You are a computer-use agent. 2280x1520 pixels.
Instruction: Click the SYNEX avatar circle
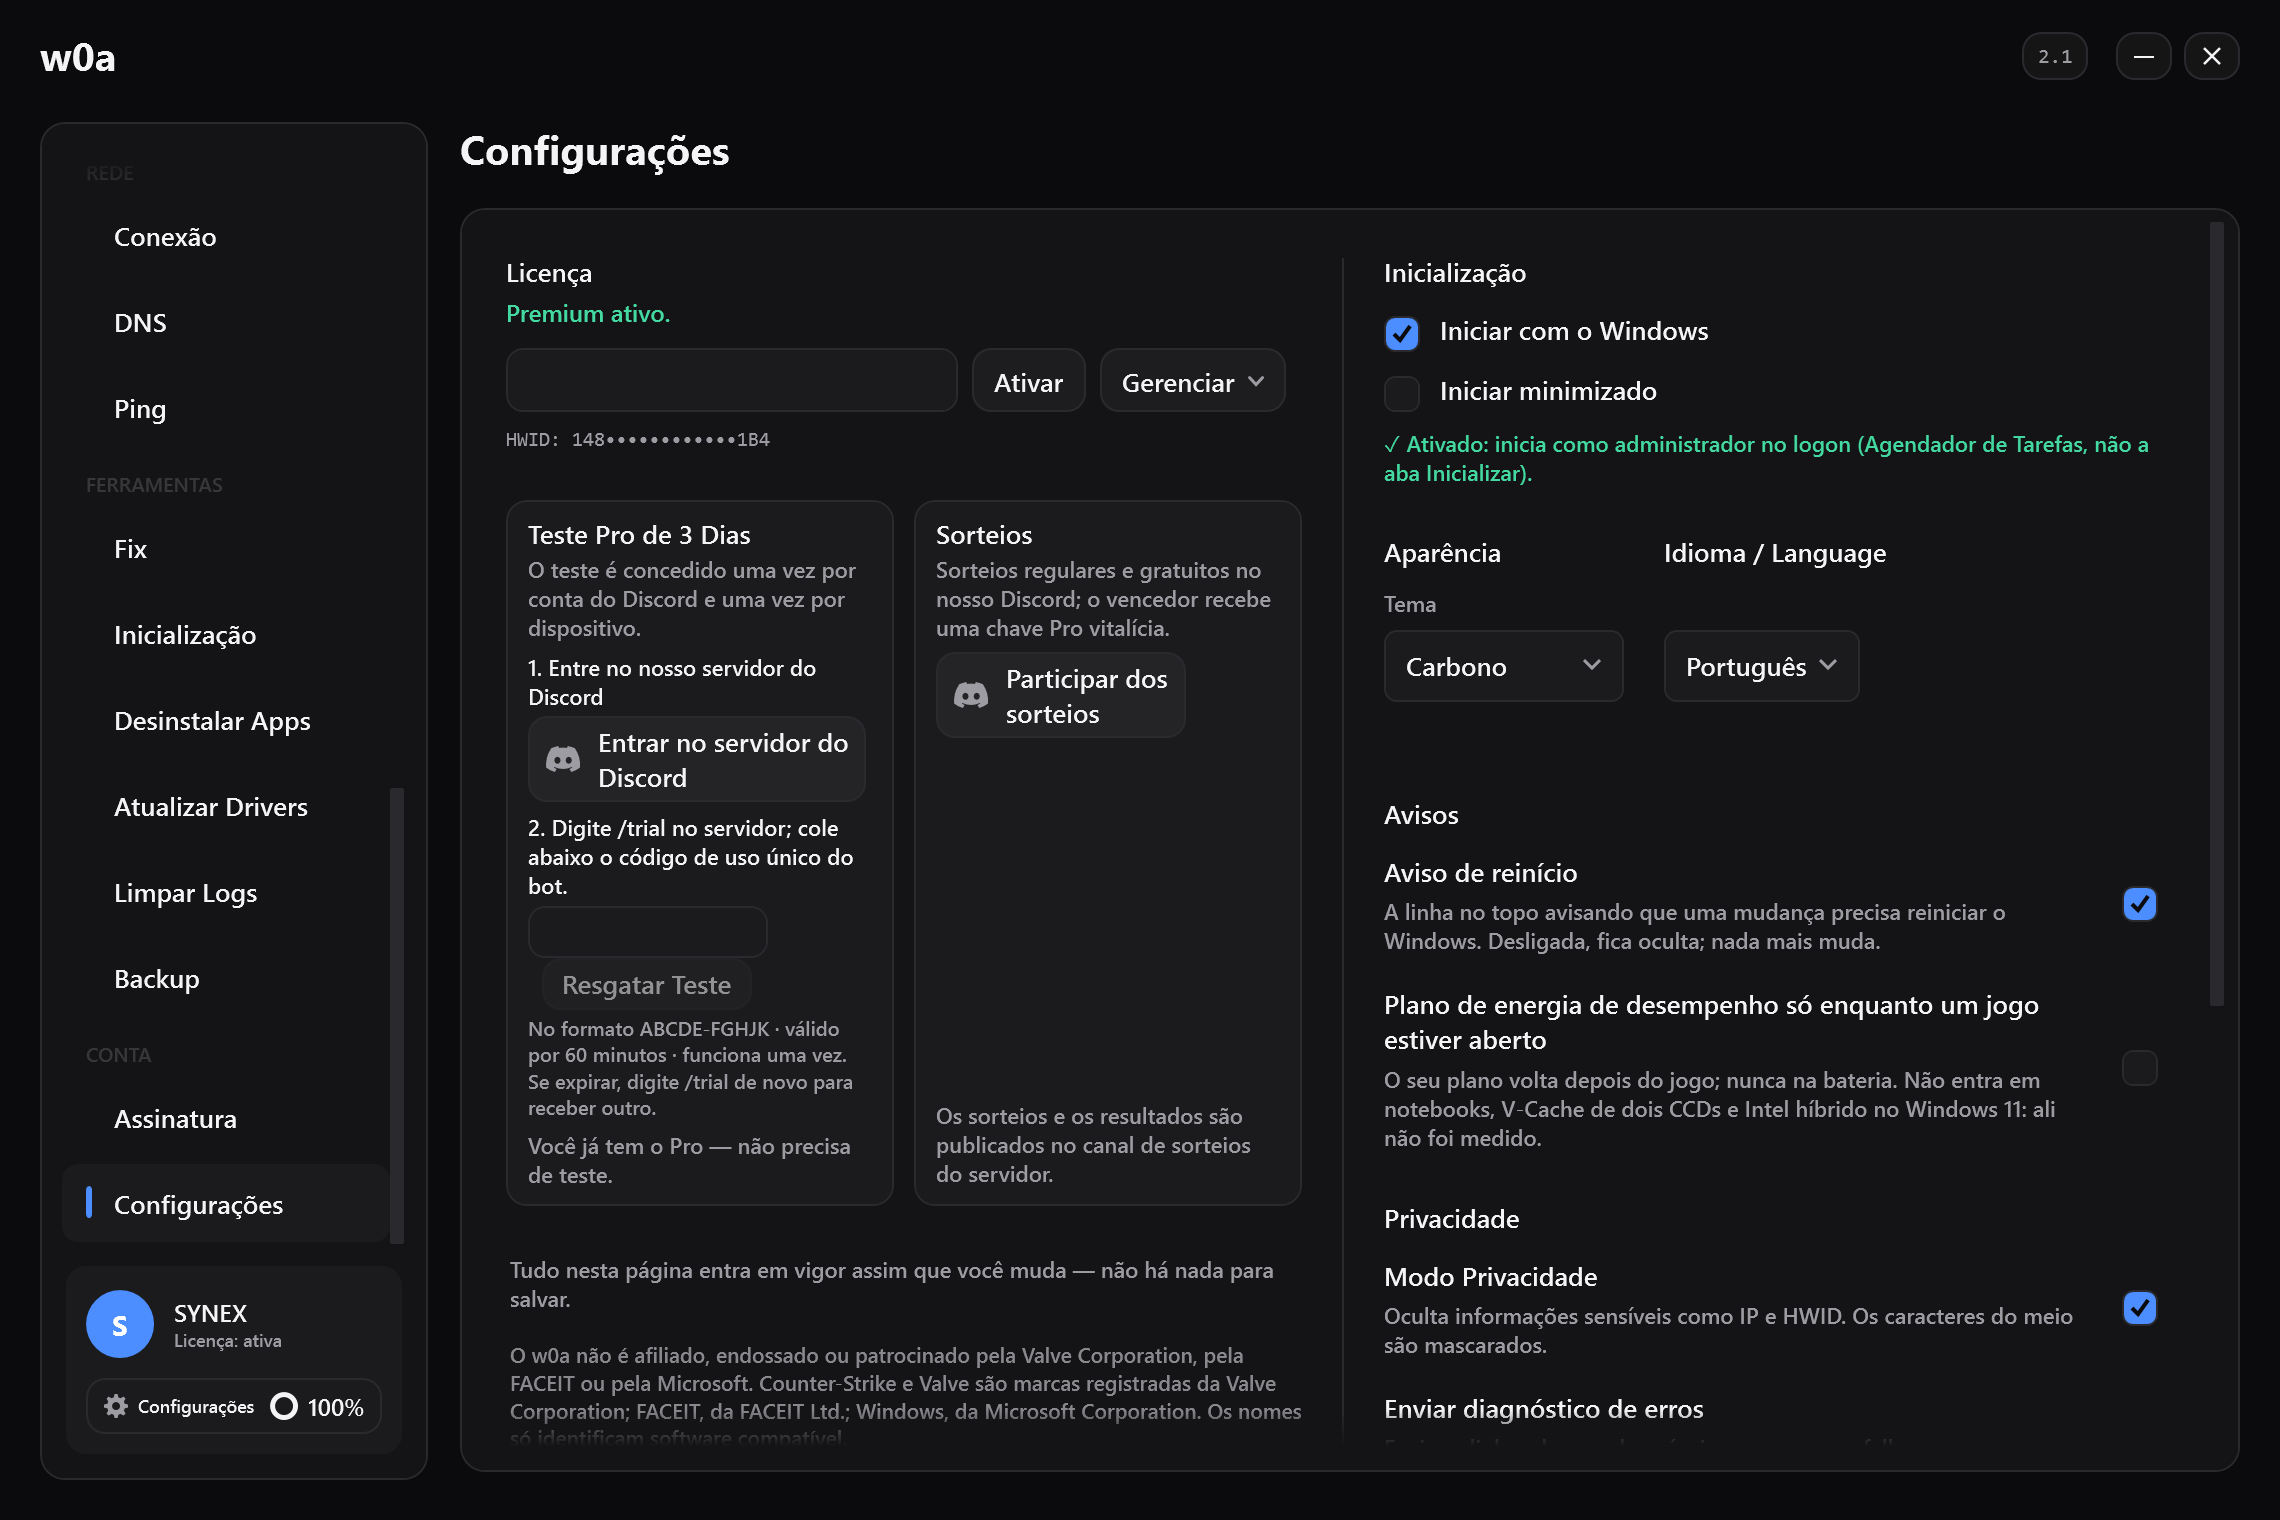tap(120, 1324)
